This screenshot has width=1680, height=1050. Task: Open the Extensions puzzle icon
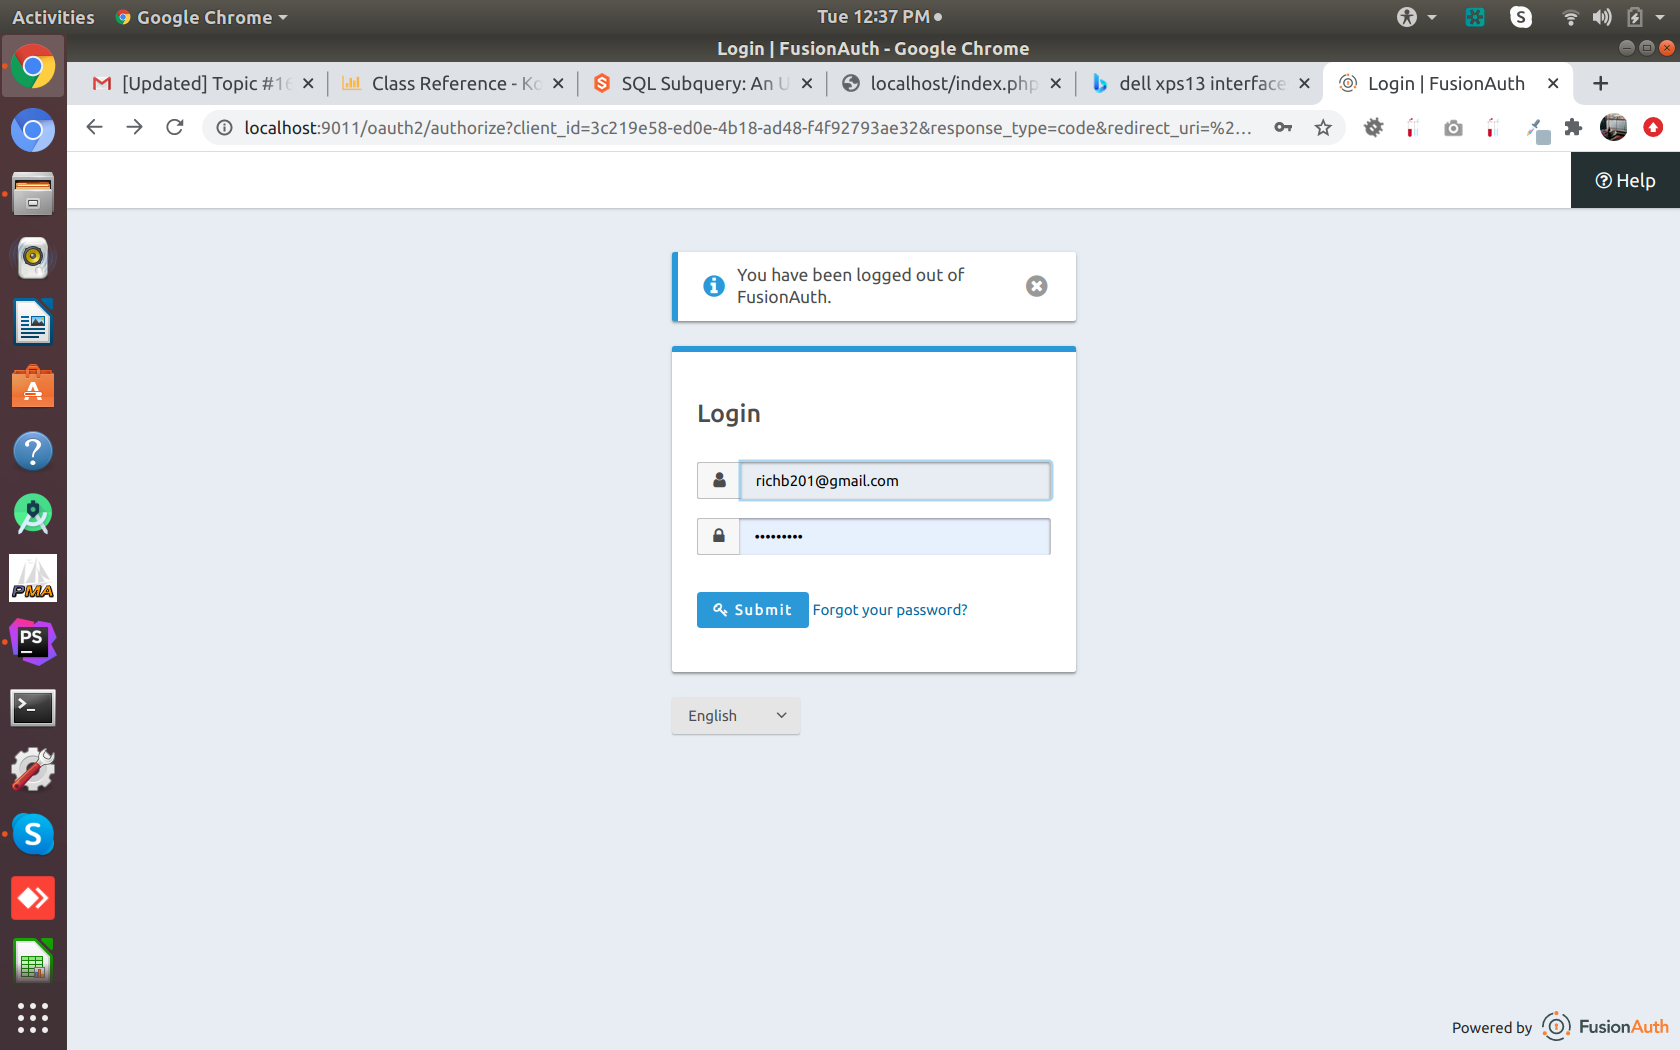1573,127
